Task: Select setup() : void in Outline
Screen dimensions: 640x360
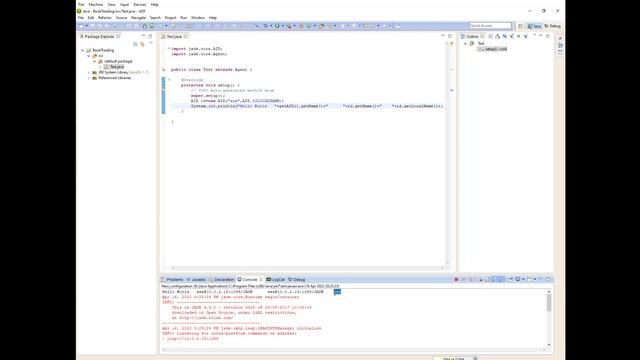Action: [493, 49]
